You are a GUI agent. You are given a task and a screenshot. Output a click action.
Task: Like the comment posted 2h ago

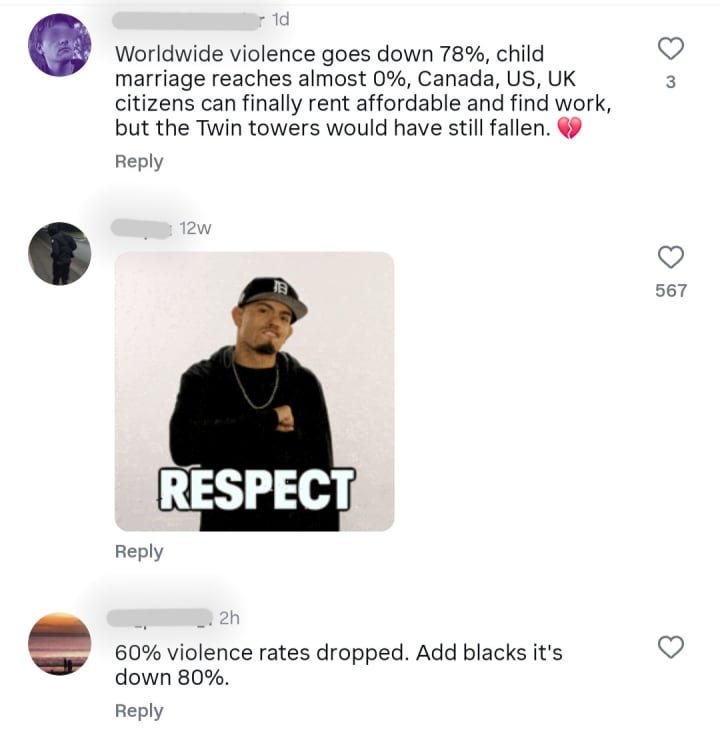(x=671, y=647)
